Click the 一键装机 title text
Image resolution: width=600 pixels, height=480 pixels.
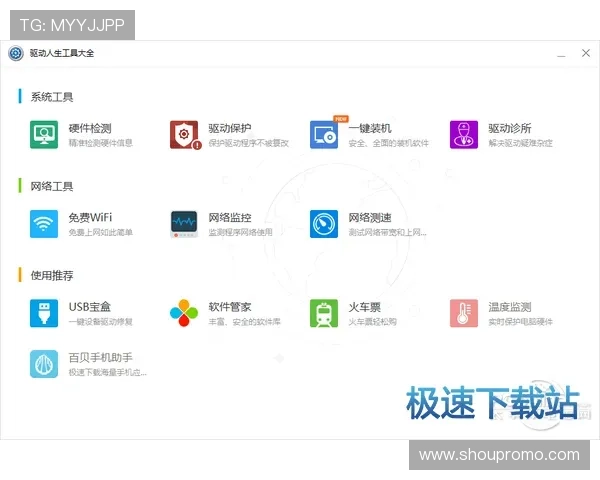[x=370, y=128]
